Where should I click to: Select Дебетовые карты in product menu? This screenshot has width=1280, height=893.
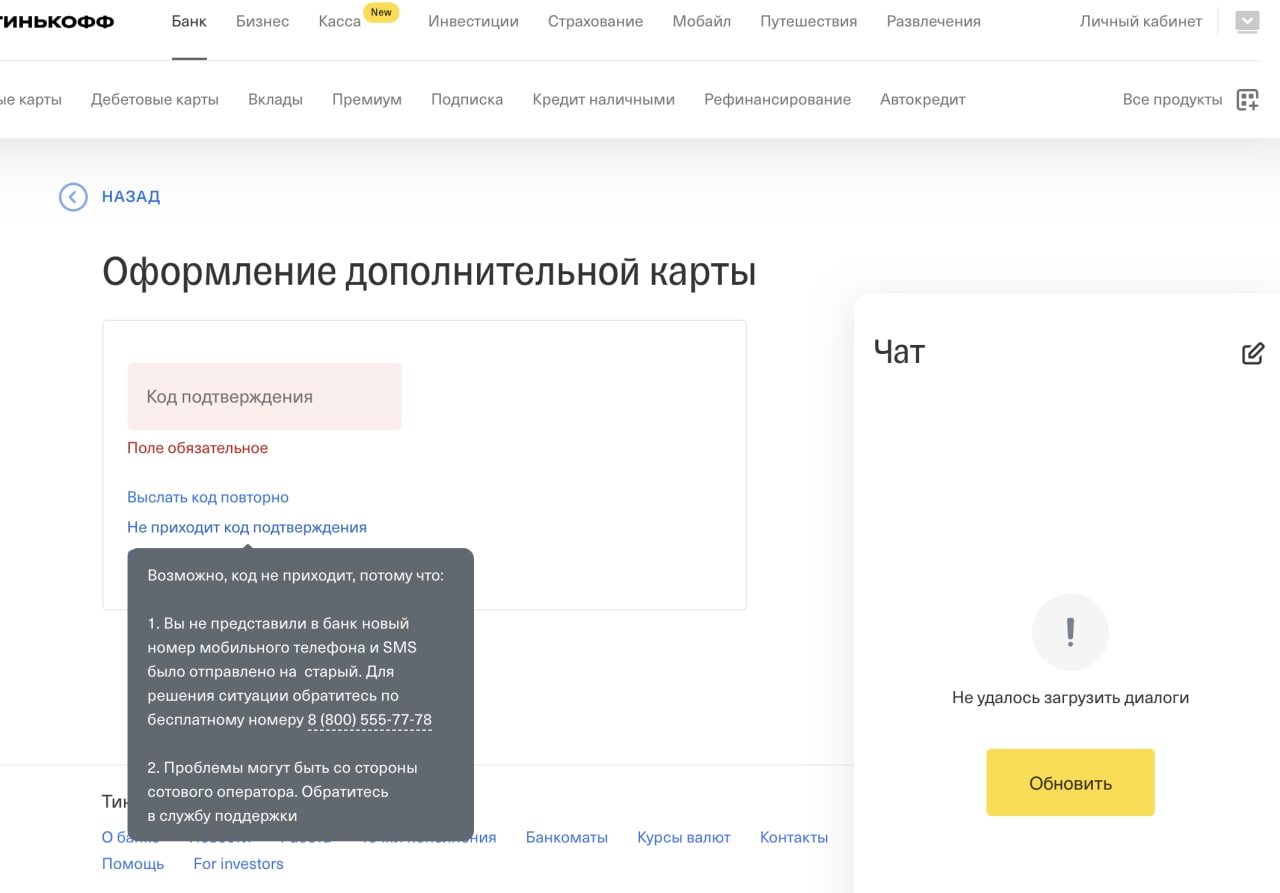click(x=155, y=99)
